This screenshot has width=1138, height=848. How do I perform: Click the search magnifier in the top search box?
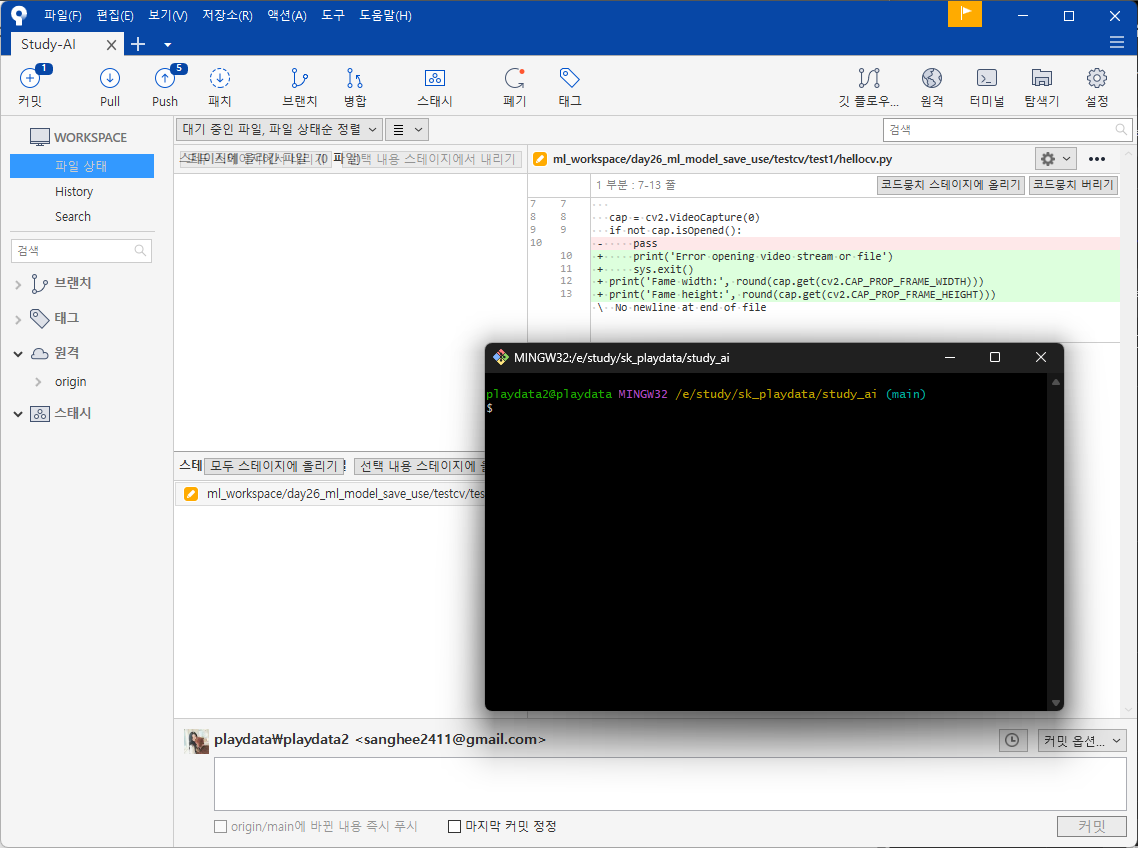point(1121,130)
